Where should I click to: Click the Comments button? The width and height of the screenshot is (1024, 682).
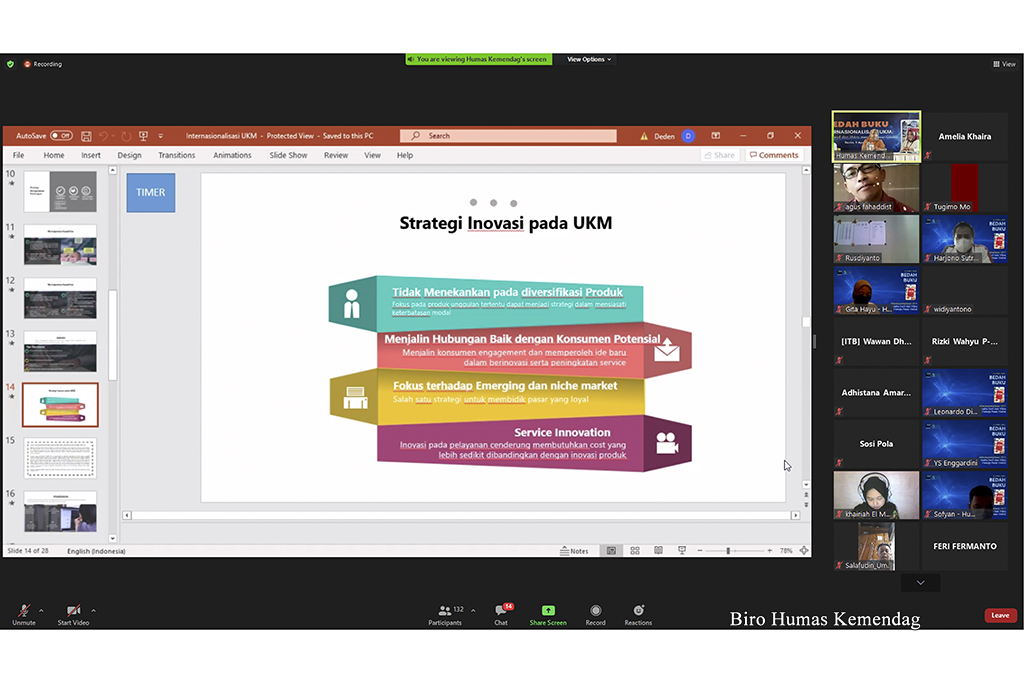point(774,155)
